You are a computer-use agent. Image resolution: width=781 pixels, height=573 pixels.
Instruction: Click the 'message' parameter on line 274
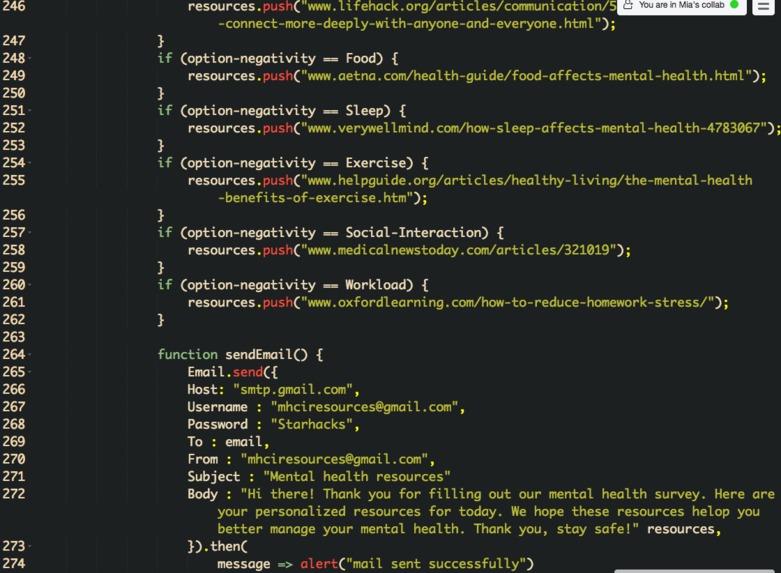point(244,564)
